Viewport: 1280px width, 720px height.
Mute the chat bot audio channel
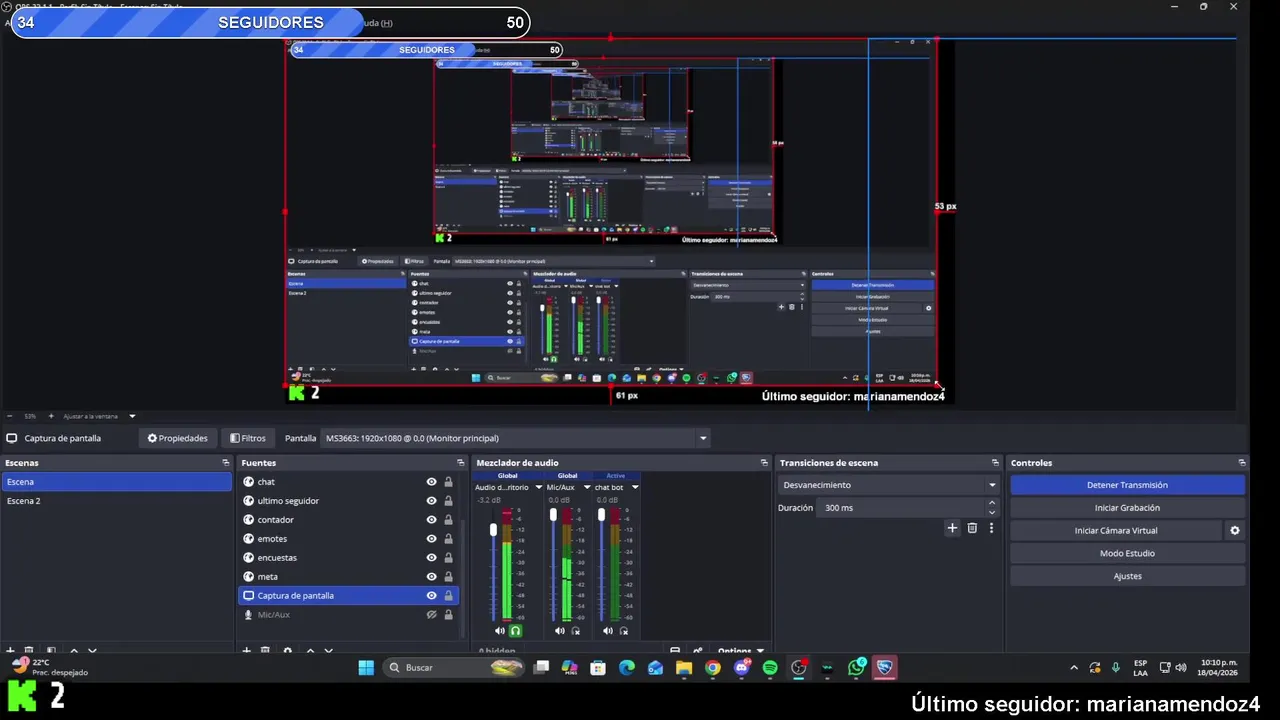point(607,631)
